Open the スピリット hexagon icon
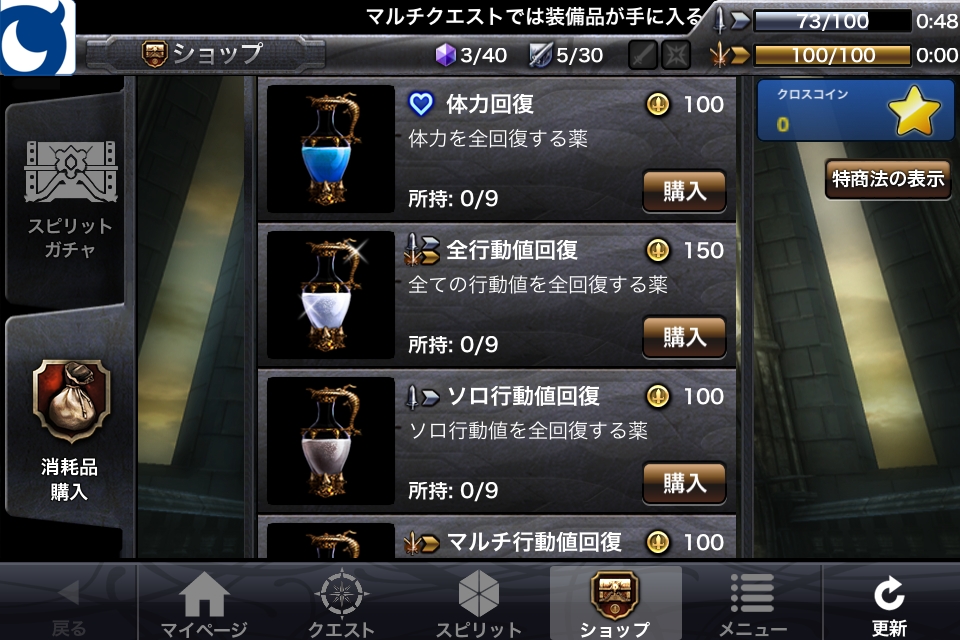The width and height of the screenshot is (960, 640). pos(479,593)
